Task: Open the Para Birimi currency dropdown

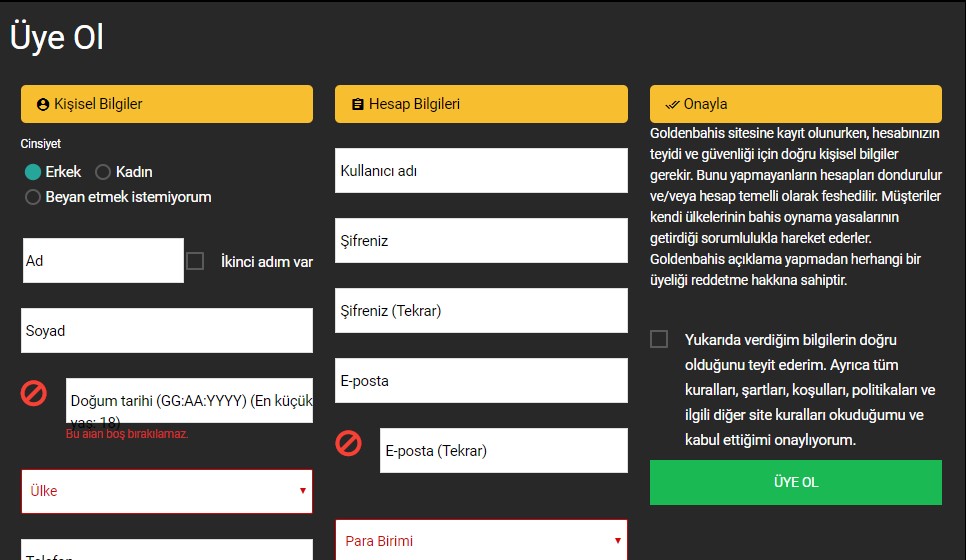Action: click(481, 540)
